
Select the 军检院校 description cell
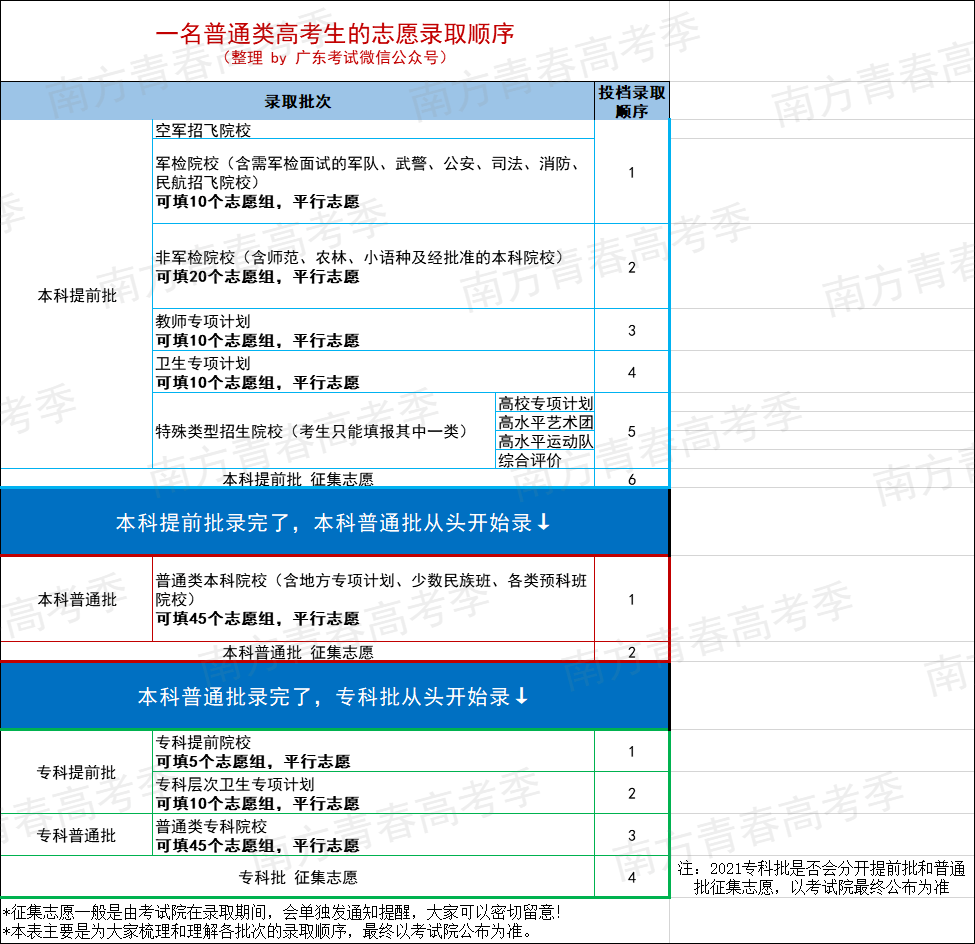click(373, 181)
